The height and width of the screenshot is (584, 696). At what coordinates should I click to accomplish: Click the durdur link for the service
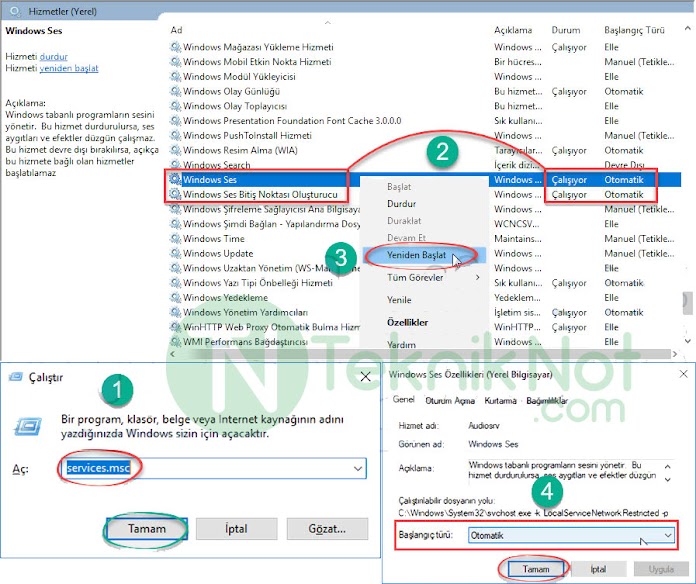pos(54,57)
